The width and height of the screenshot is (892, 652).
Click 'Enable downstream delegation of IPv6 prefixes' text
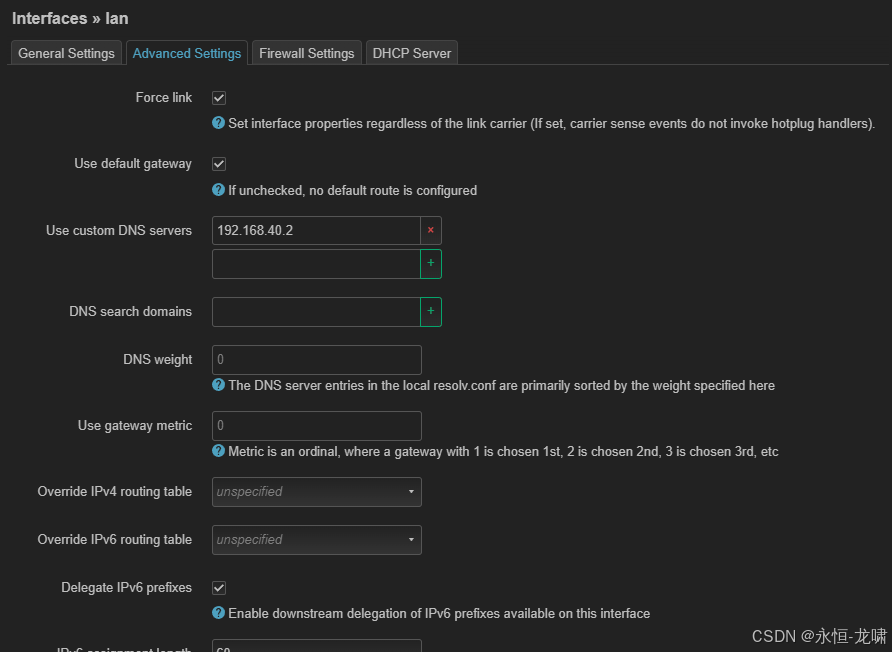[439, 613]
